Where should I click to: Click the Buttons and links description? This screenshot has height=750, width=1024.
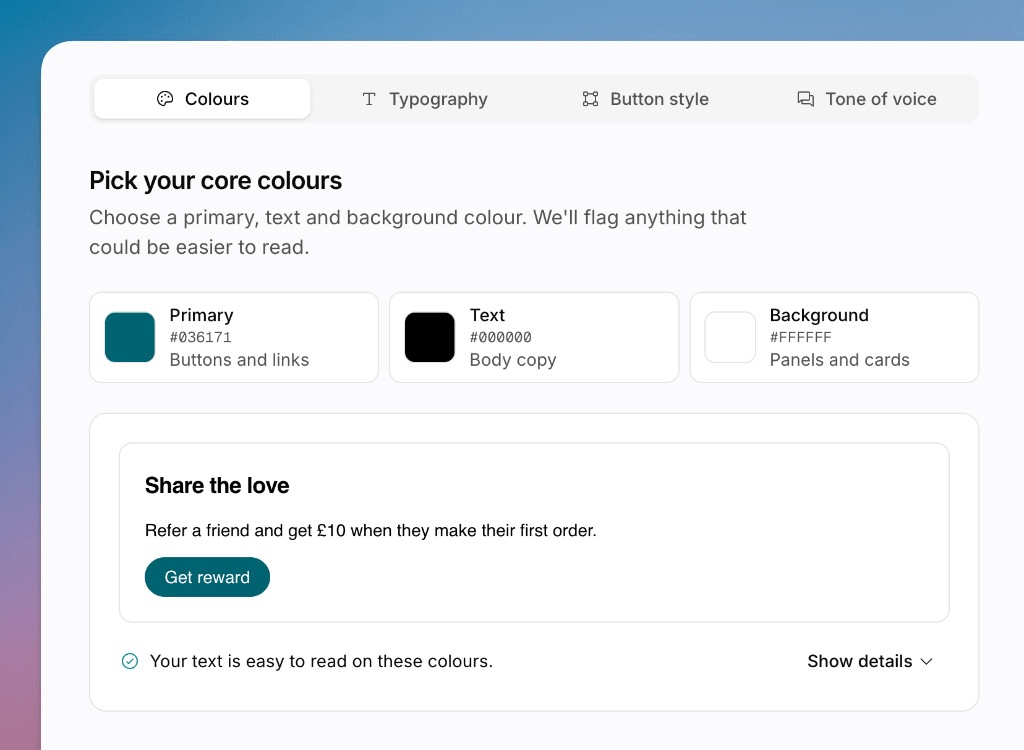pos(239,360)
